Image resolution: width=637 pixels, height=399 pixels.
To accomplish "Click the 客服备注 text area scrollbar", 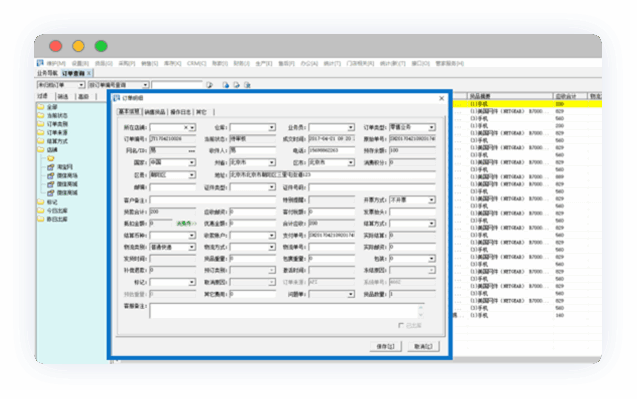I will tap(420, 311).
